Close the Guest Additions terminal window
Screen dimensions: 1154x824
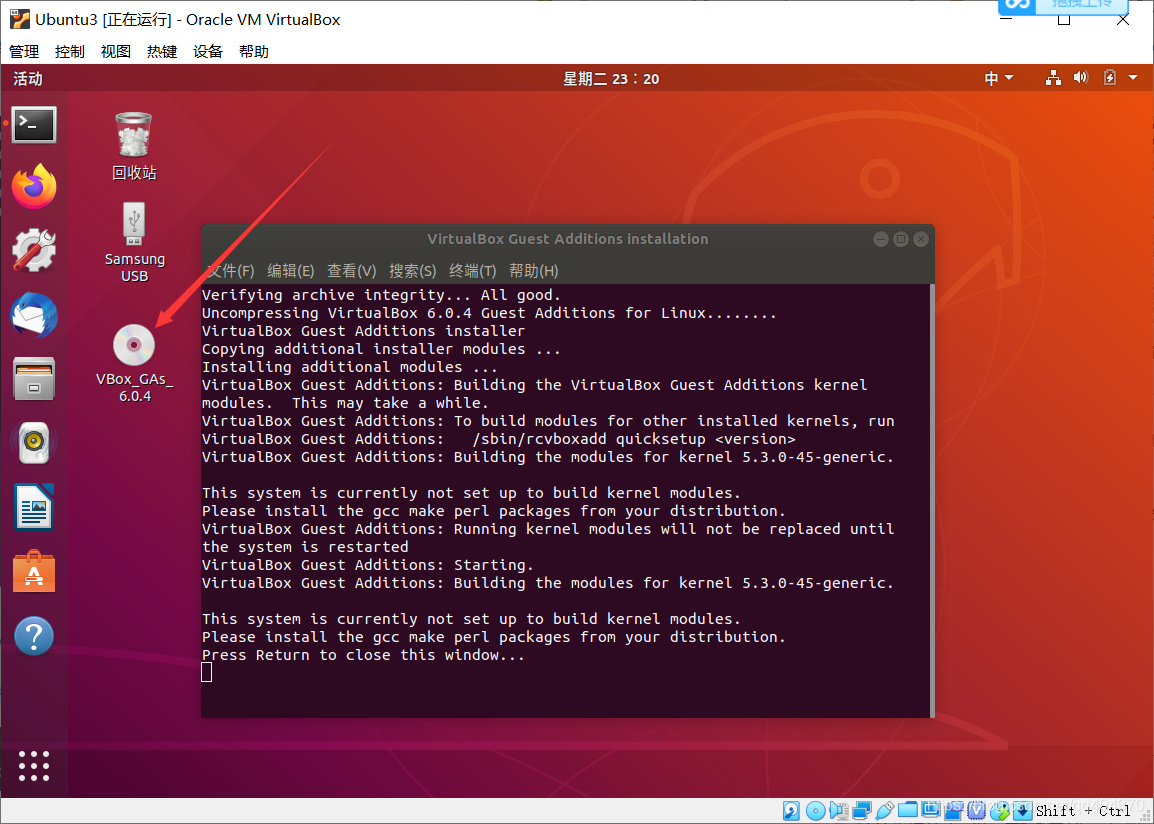pyautogui.click(x=920, y=239)
